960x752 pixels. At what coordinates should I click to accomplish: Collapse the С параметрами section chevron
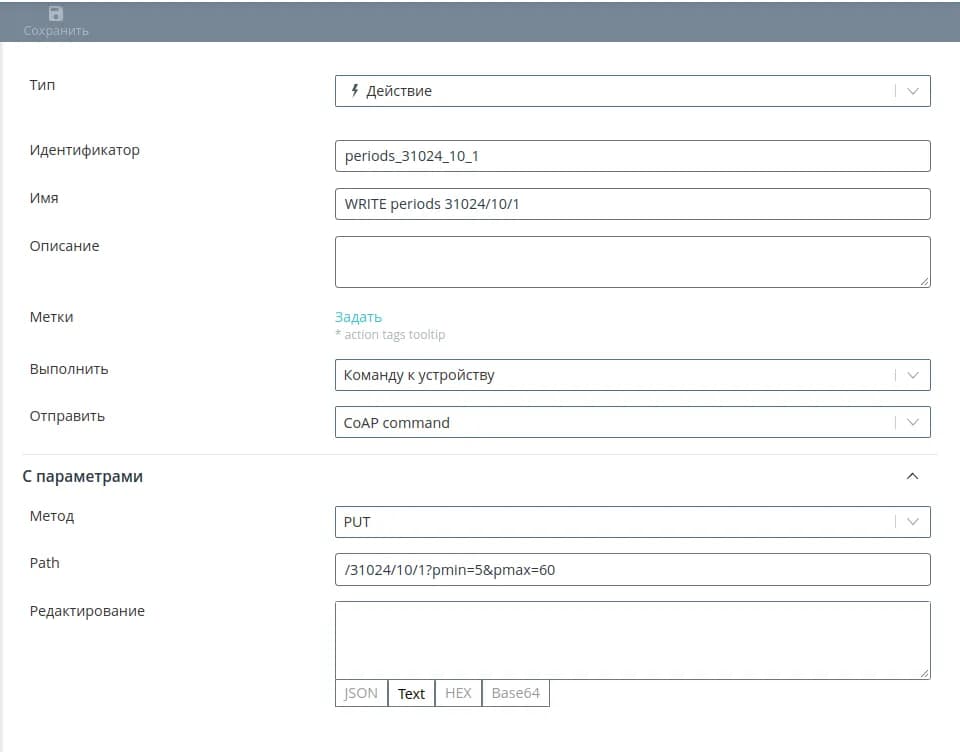click(x=912, y=477)
